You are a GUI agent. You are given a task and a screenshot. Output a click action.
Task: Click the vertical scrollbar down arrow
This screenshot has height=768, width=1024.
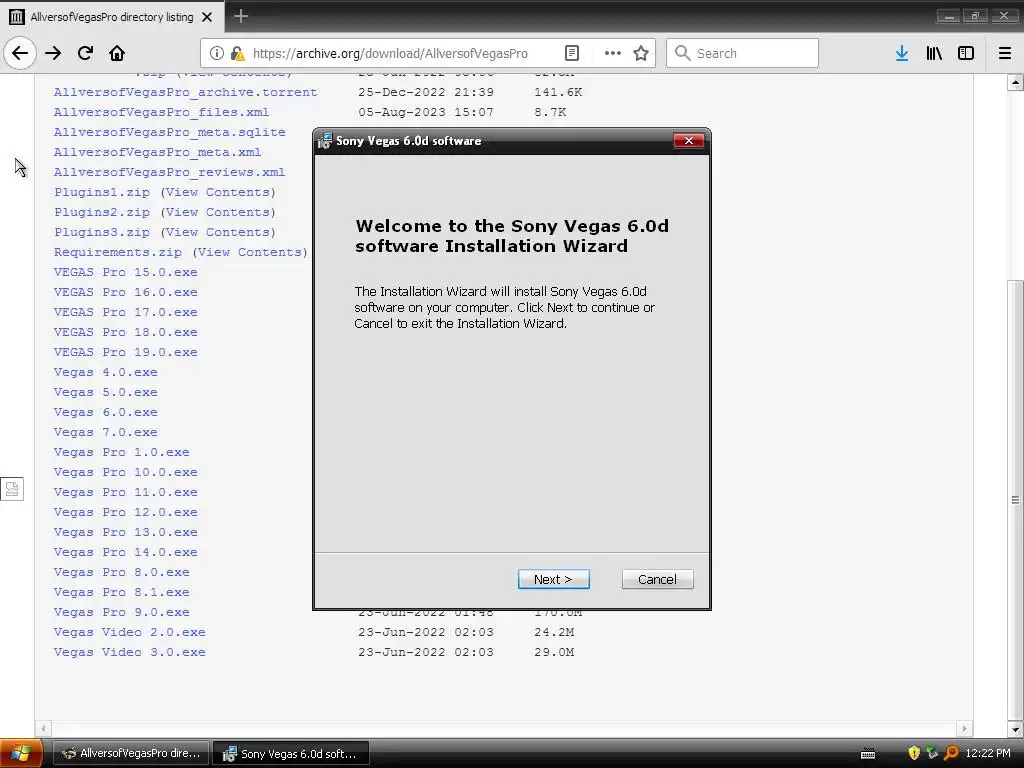click(1015, 729)
